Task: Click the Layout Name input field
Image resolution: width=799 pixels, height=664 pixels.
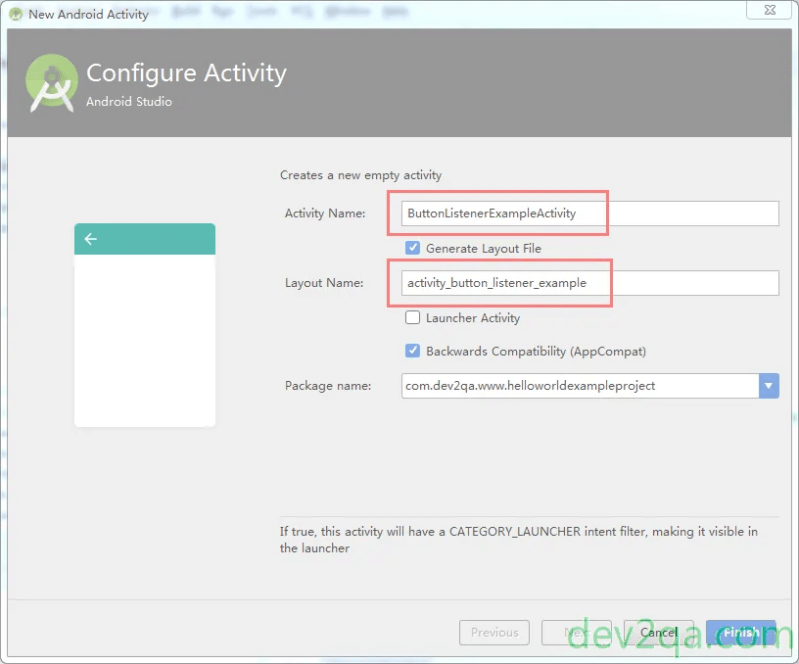Action: pyautogui.click(x=590, y=283)
